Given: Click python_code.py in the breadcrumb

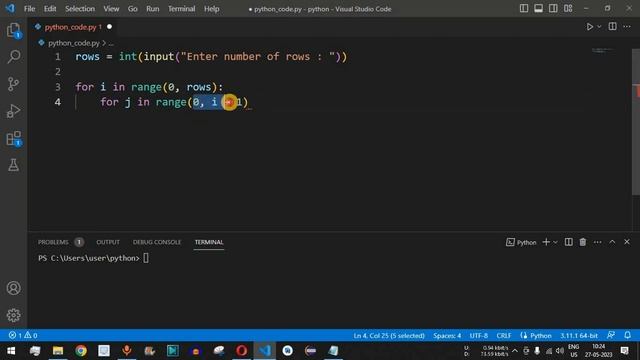Looking at the screenshot, I should click(73, 43).
